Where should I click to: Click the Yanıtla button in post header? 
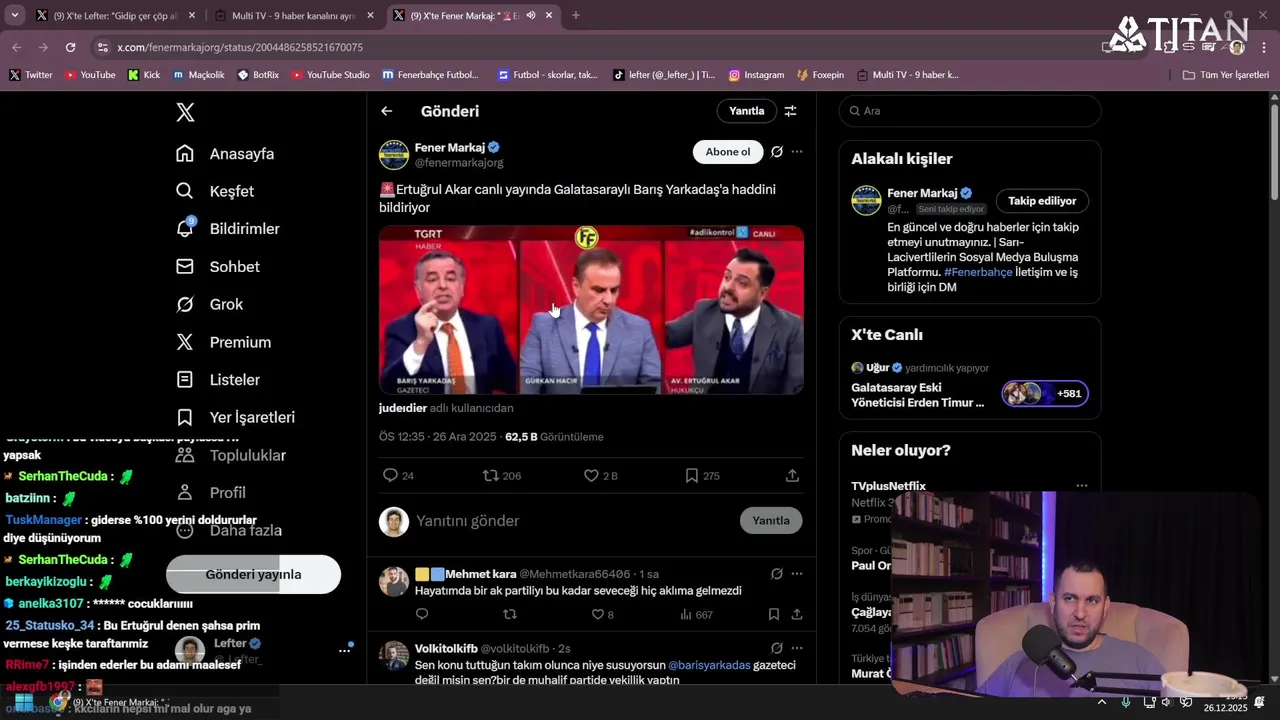[746, 111]
